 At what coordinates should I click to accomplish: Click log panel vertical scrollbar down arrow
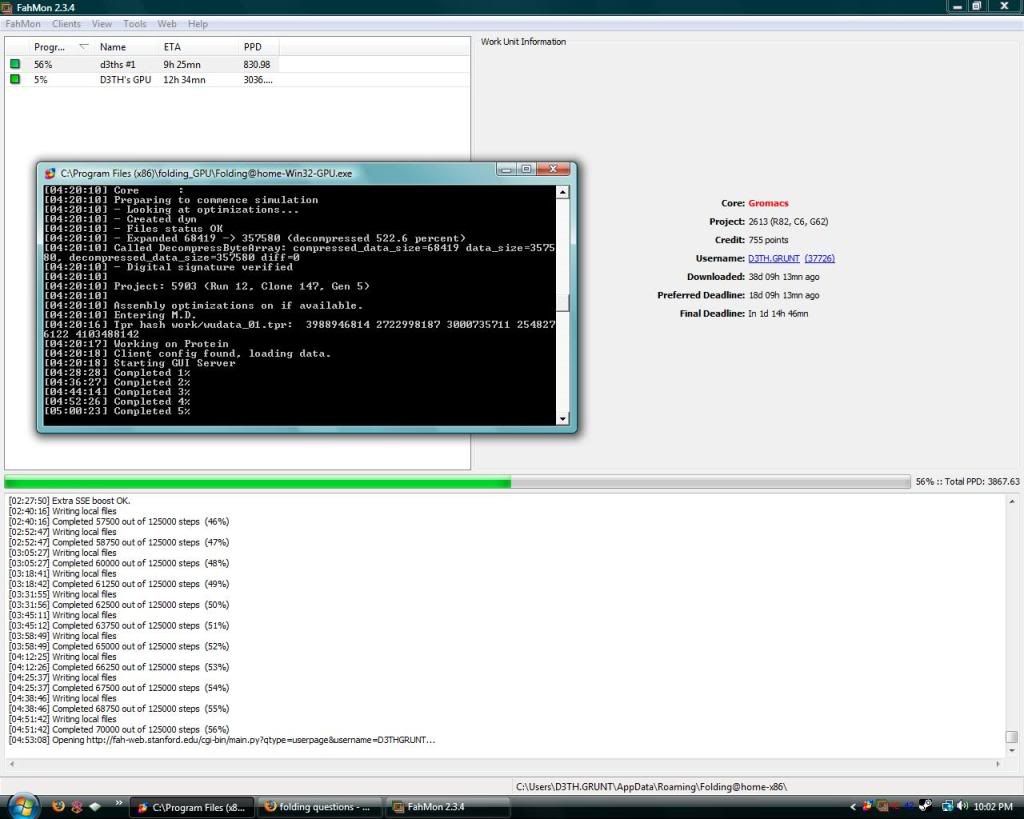[x=1012, y=750]
